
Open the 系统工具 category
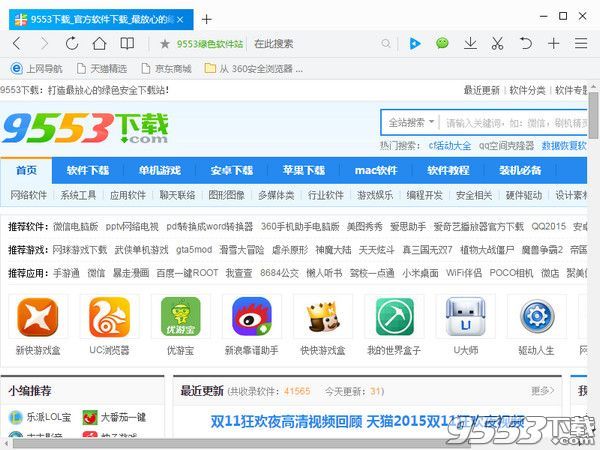pyautogui.click(x=78, y=195)
